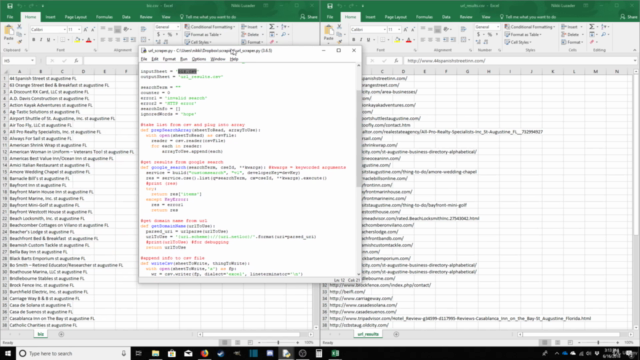Open Excel from the taskbar
Viewport: 640px width, 360px height.
coord(335,353)
